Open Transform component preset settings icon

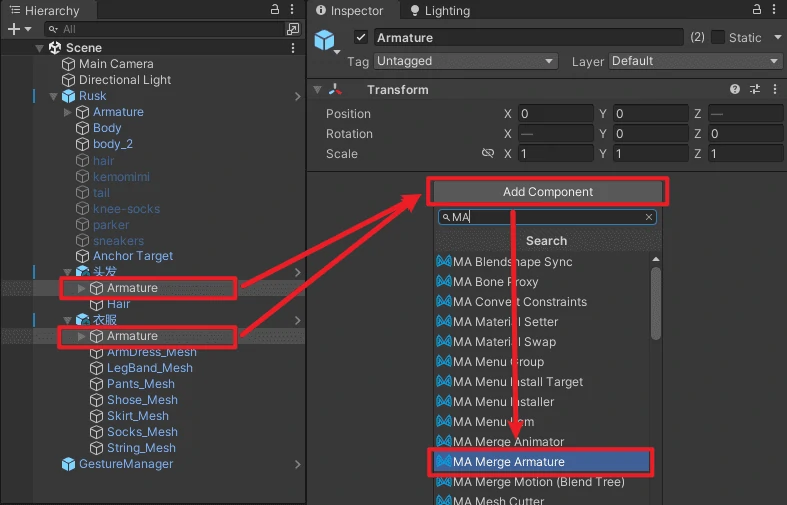(x=755, y=90)
